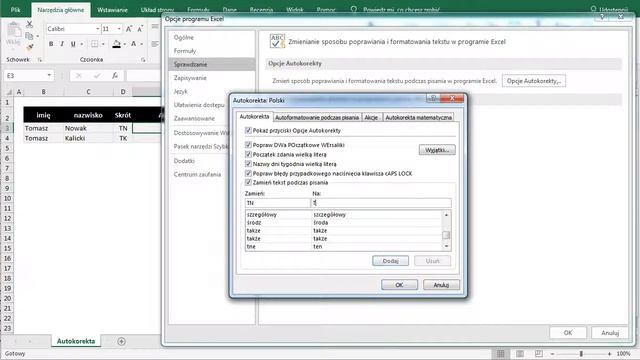
Task: Click the autocorrect list scrollbar thumb
Action: coord(446,235)
